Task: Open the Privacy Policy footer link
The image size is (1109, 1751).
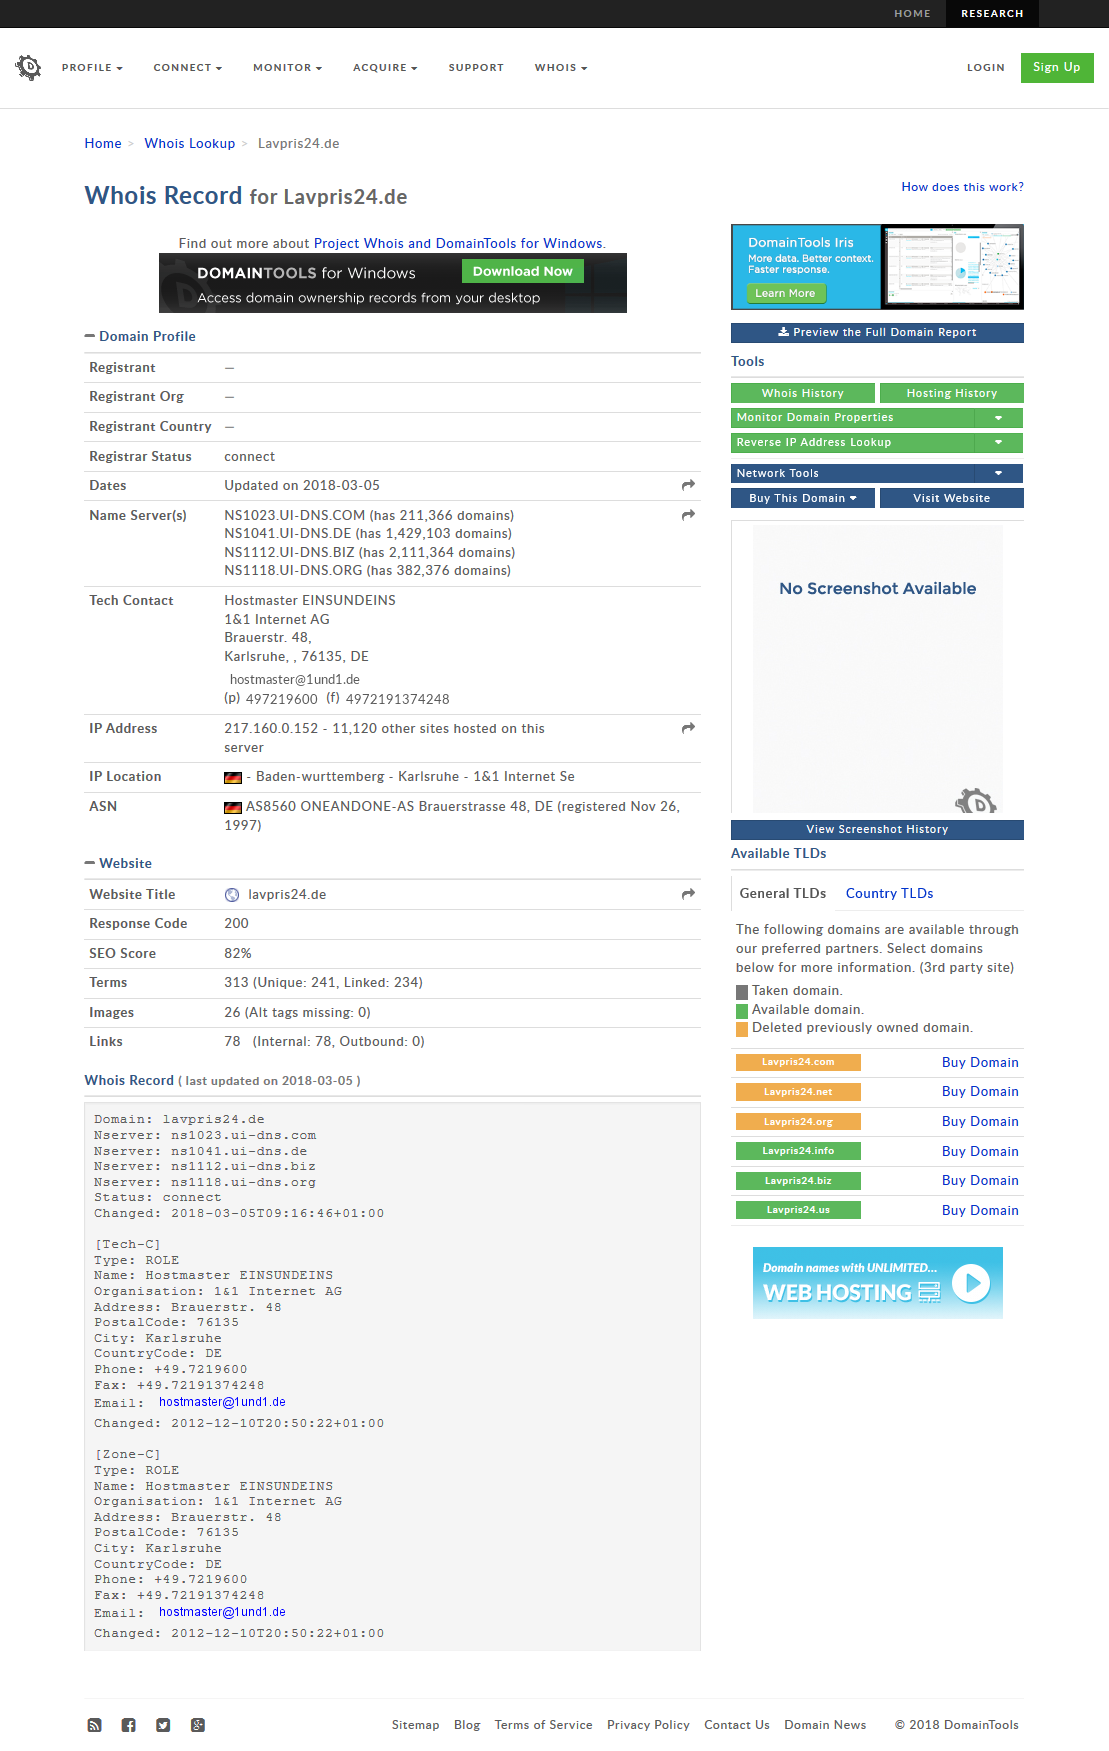Action: pyautogui.click(x=648, y=1725)
